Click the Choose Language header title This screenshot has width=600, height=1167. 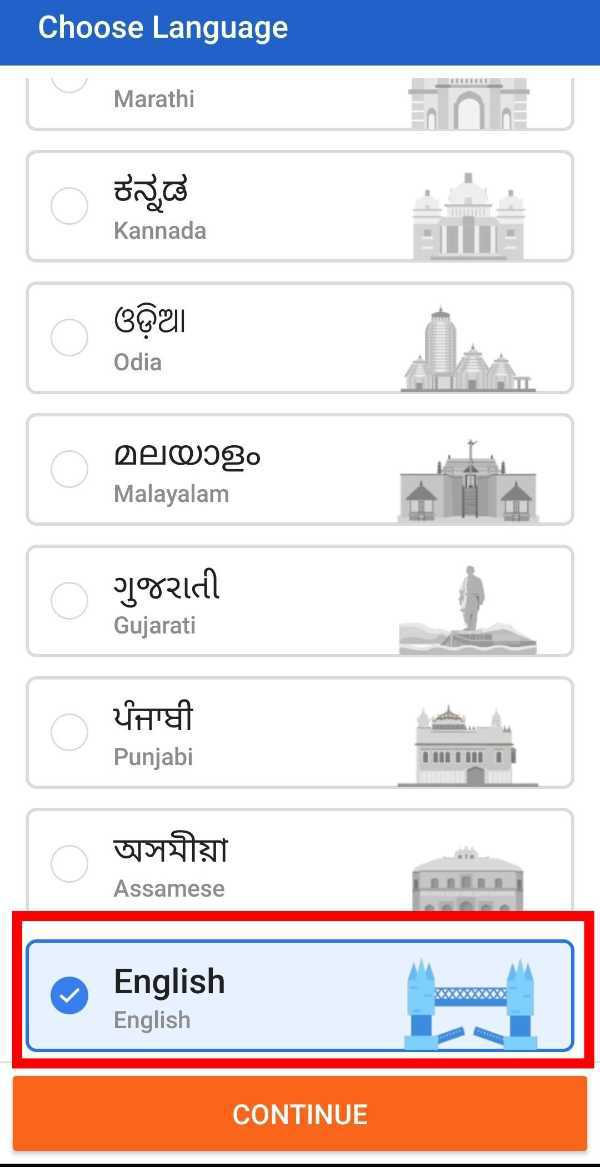coord(163,28)
